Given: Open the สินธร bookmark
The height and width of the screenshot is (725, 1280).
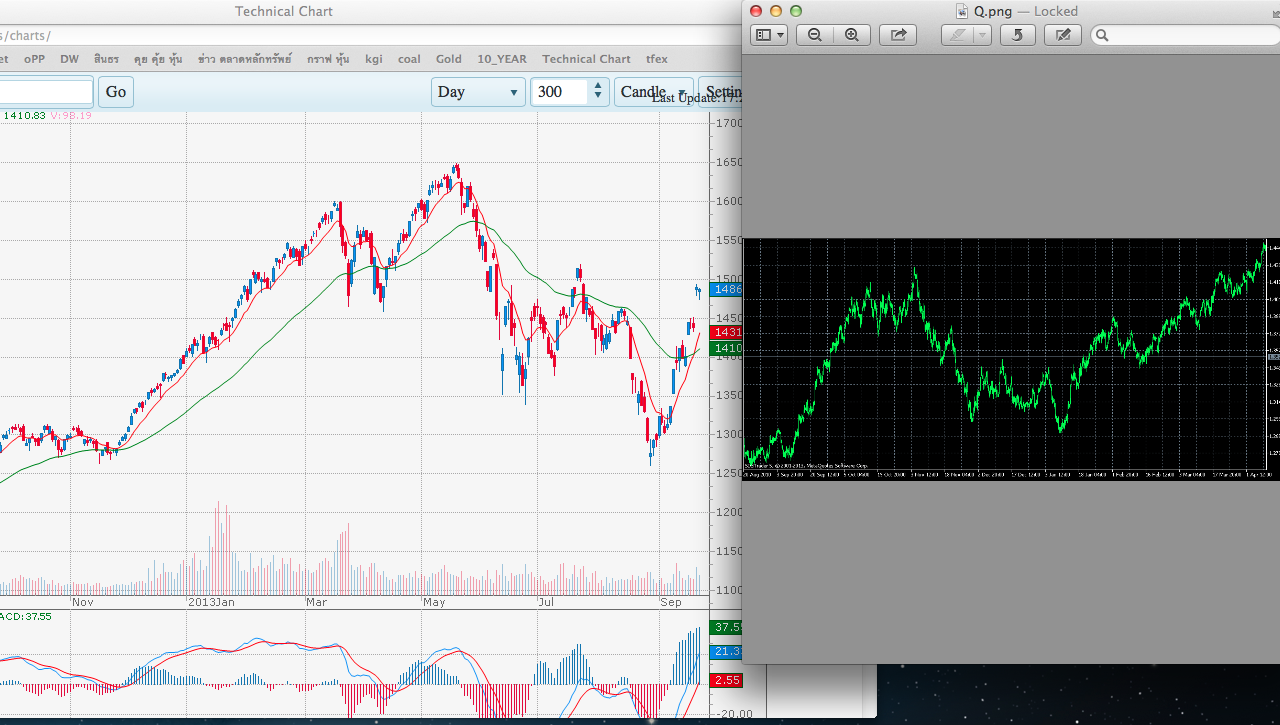Looking at the screenshot, I should pyautogui.click(x=106, y=59).
